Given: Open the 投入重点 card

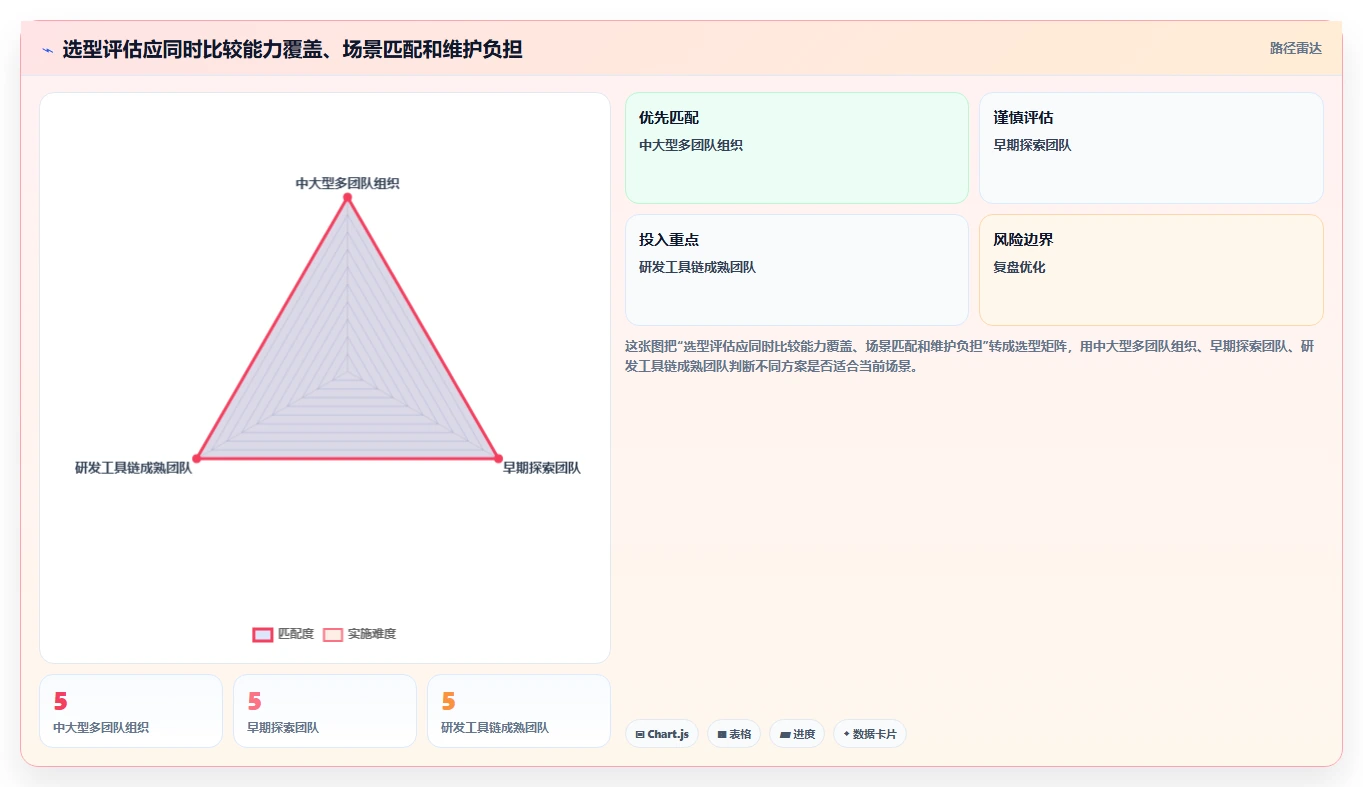Looking at the screenshot, I should click(797, 270).
